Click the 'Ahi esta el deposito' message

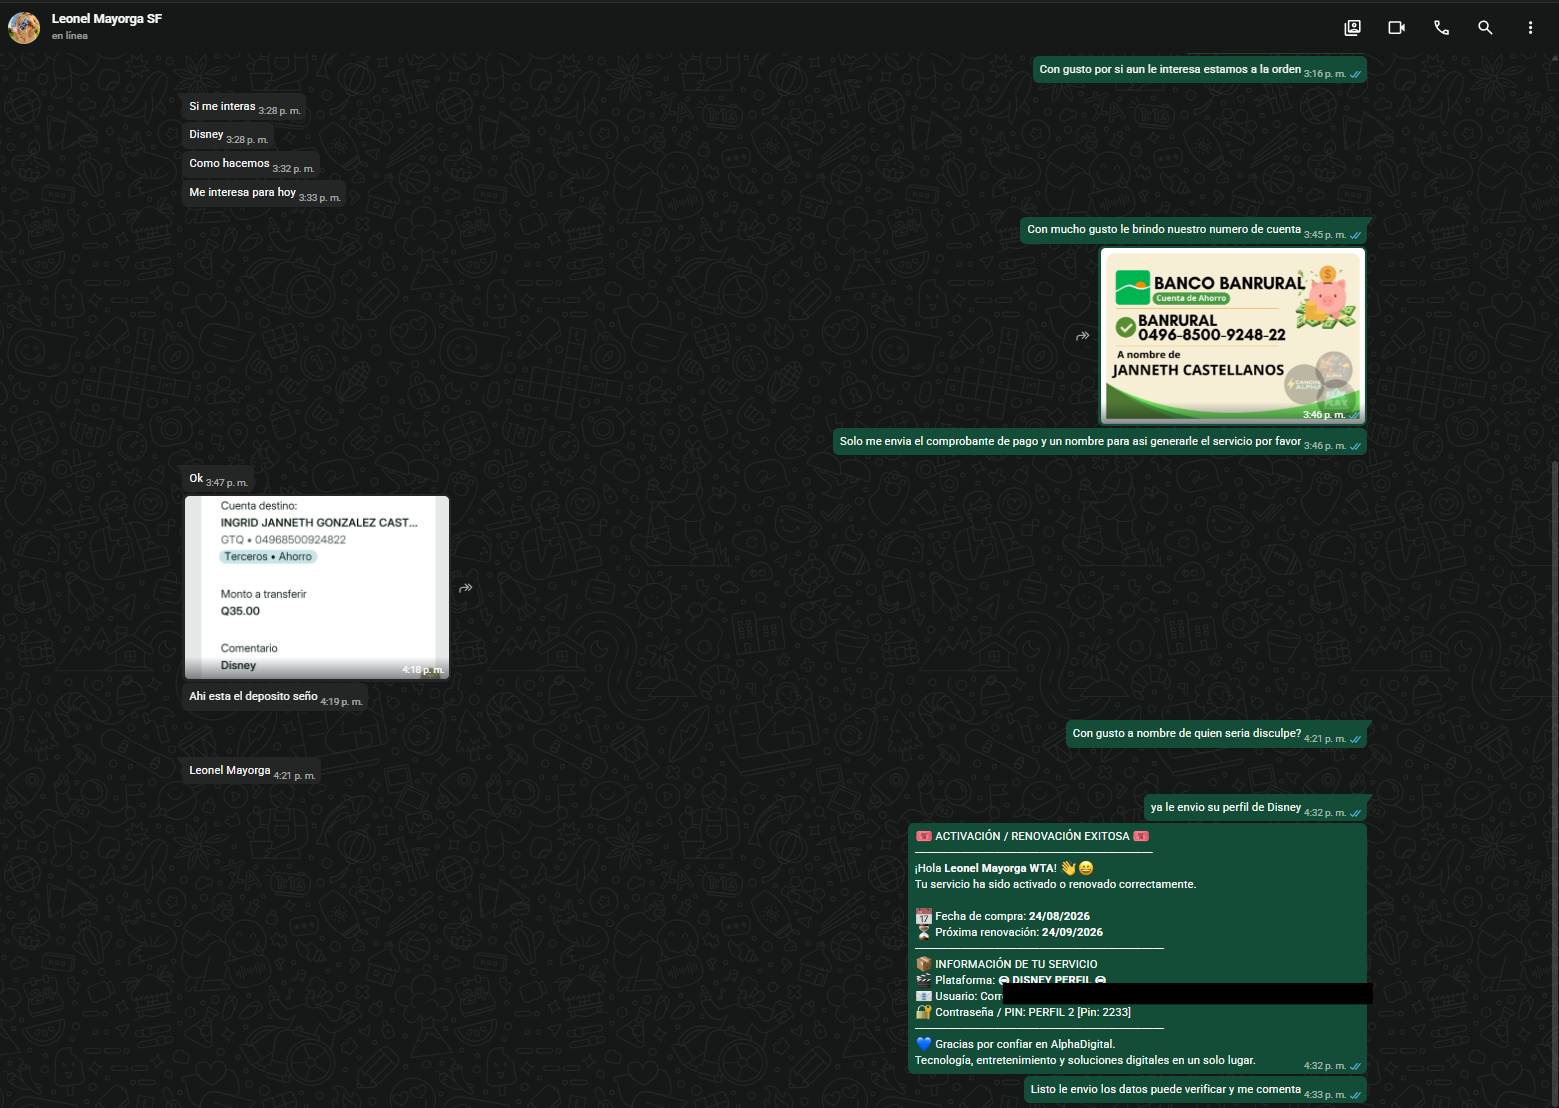pos(275,697)
